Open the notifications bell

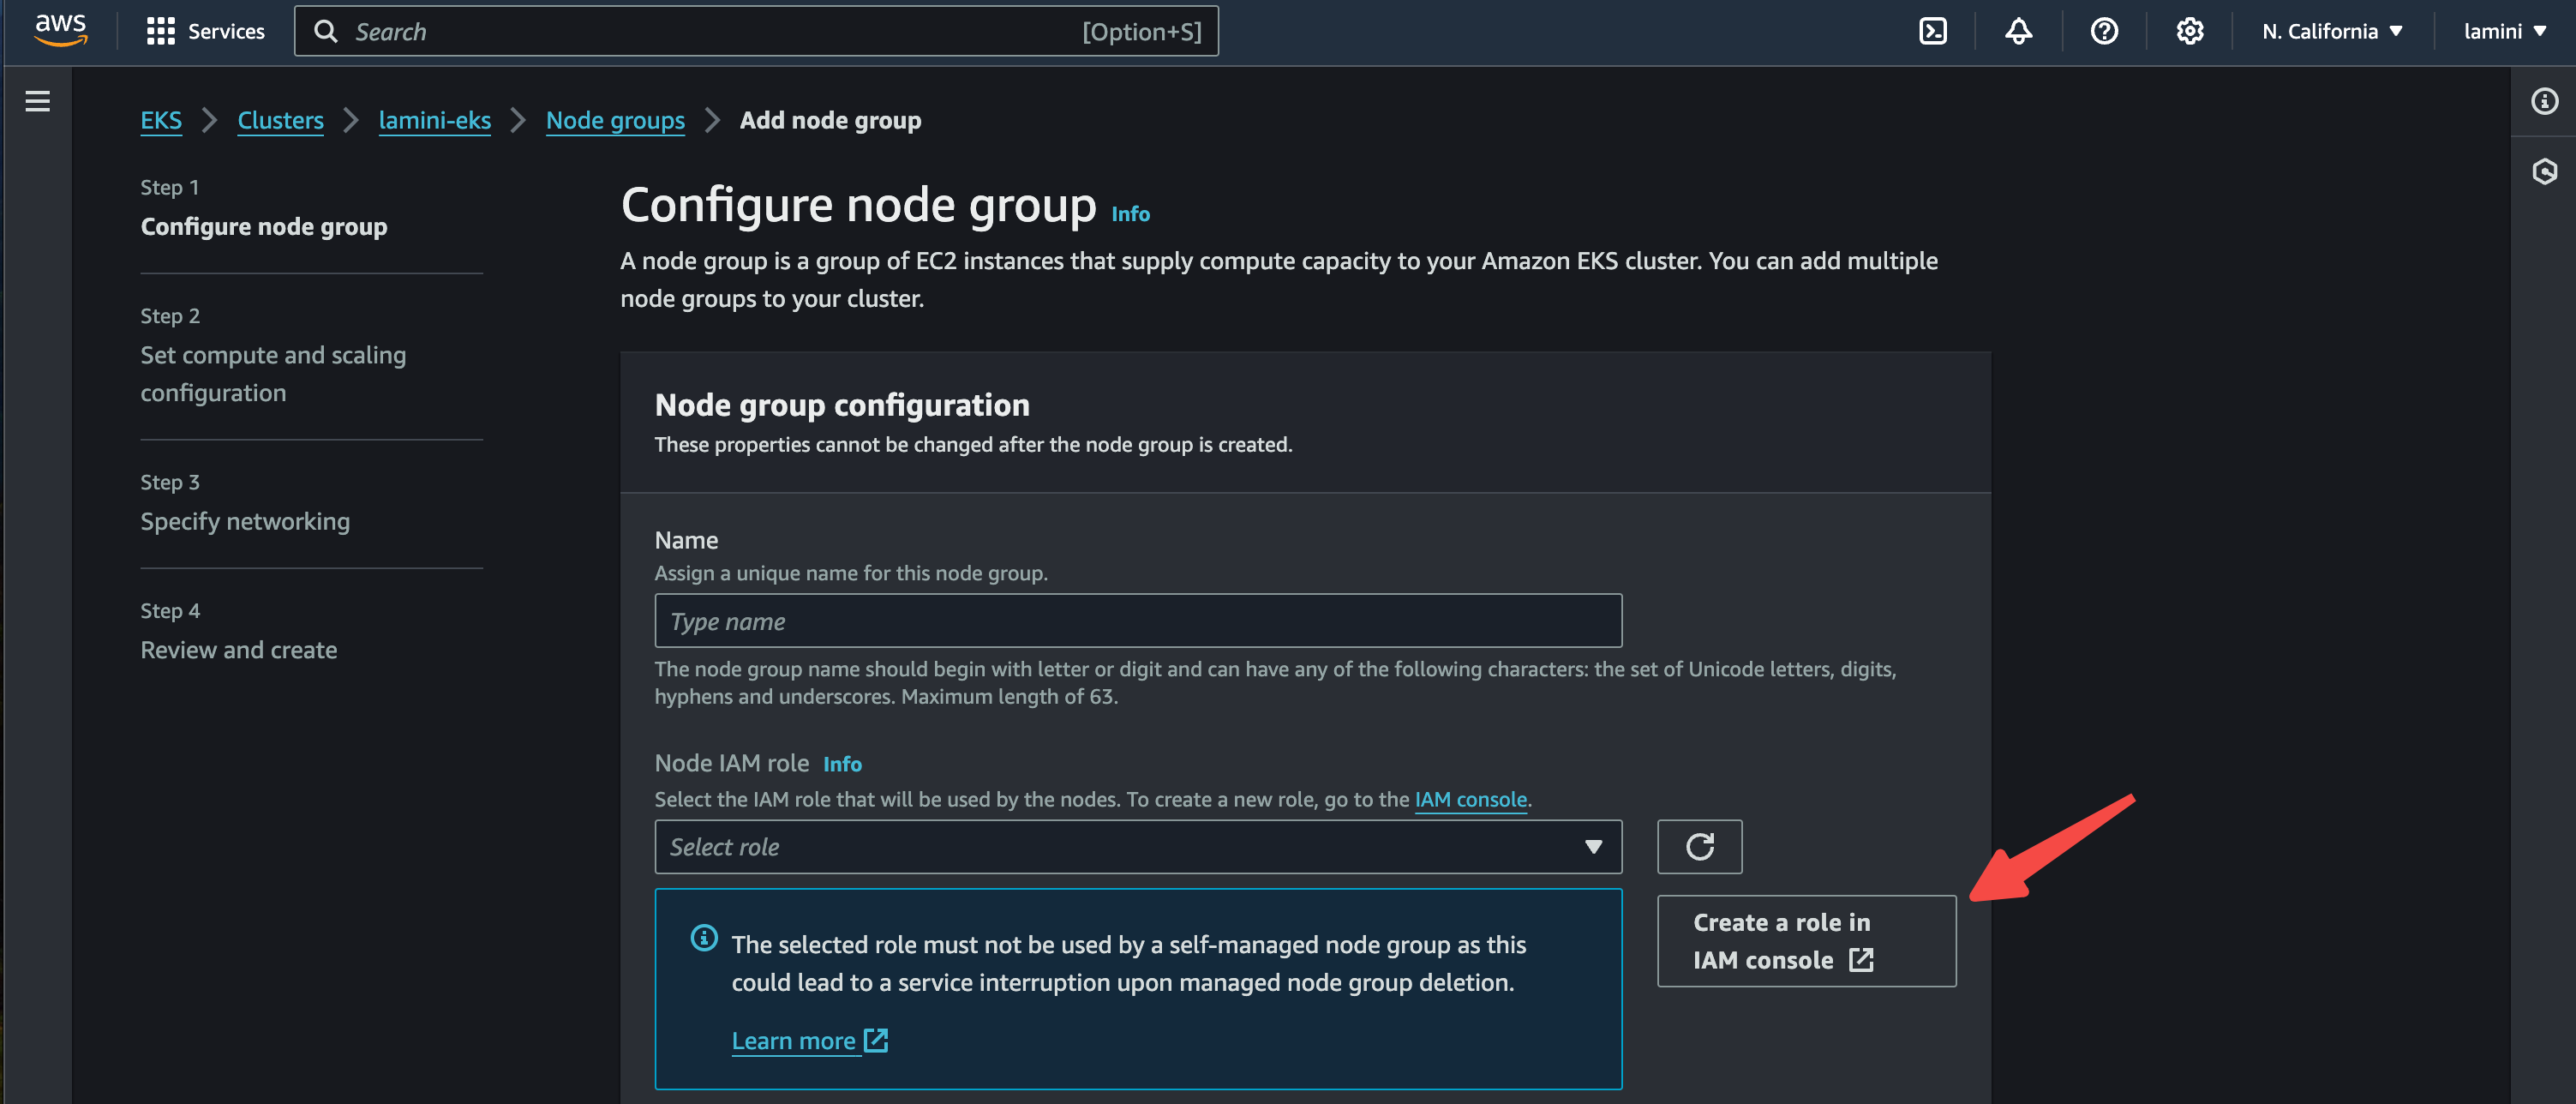[2018, 31]
